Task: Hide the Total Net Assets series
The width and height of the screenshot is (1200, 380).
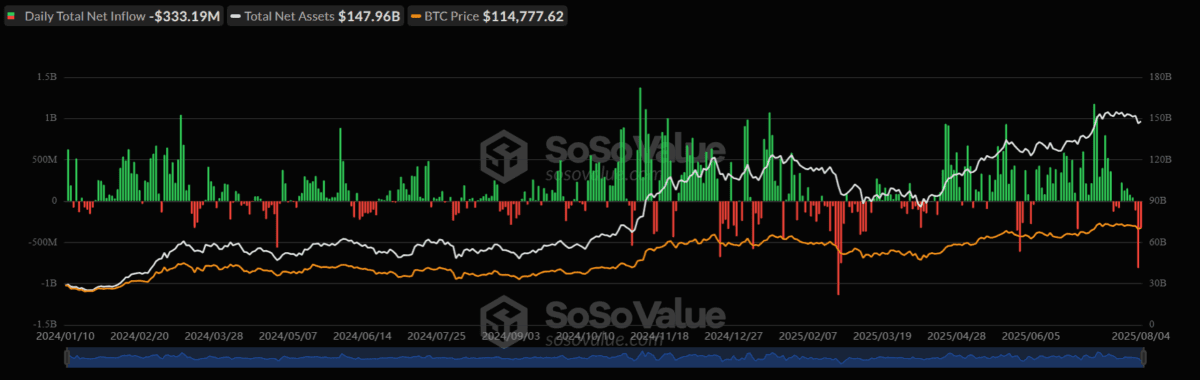Action: coord(315,16)
